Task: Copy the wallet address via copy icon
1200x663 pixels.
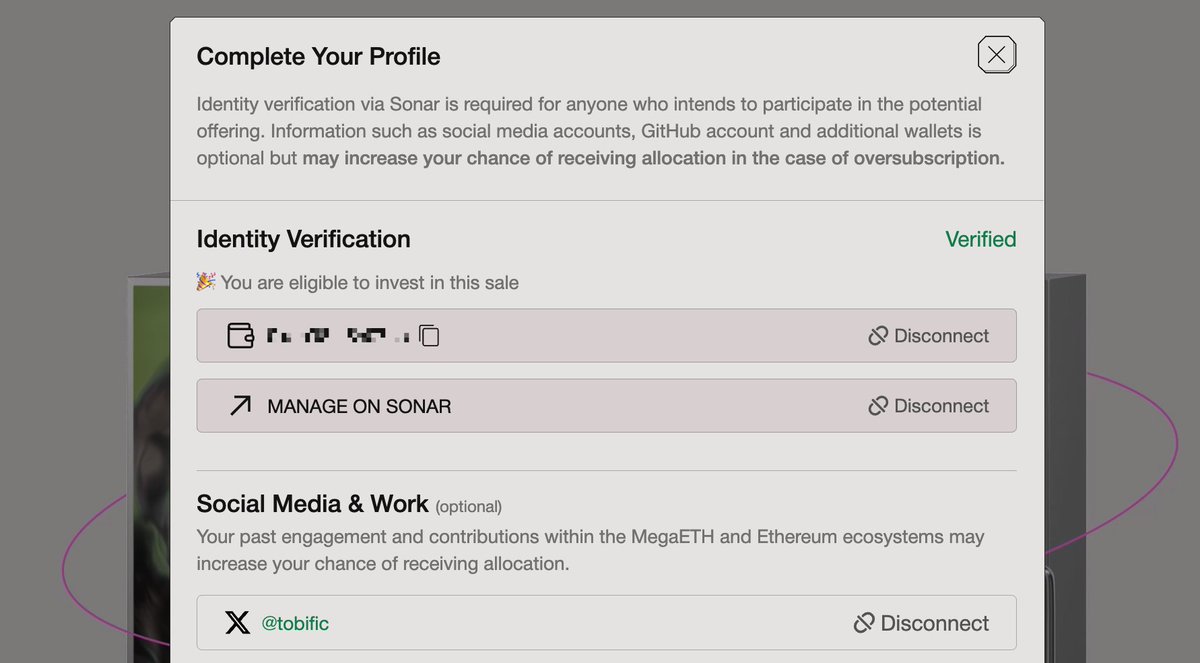Action: click(429, 336)
